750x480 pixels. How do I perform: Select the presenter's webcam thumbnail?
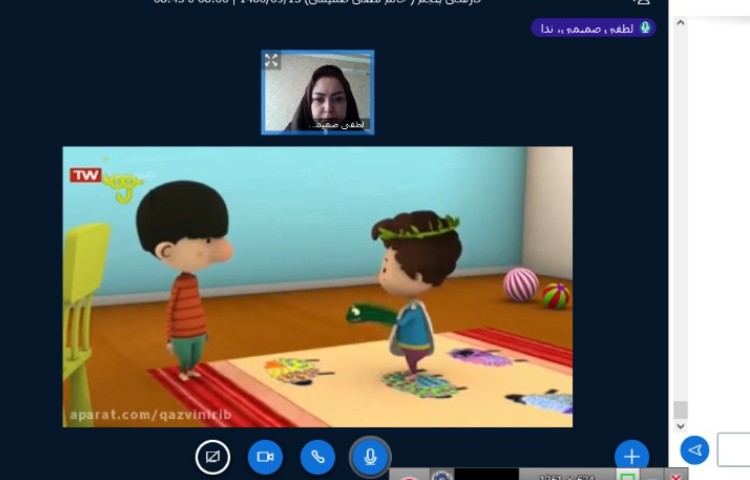coord(318,90)
